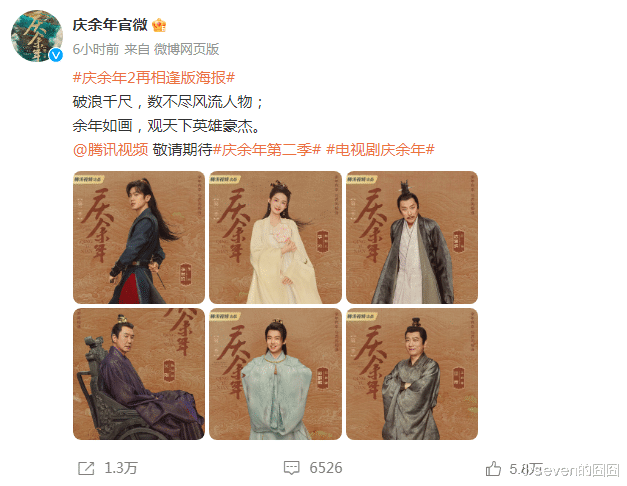This screenshot has width=627, height=486.
Task: Click the crown membership icon beside username
Action: click(159, 25)
